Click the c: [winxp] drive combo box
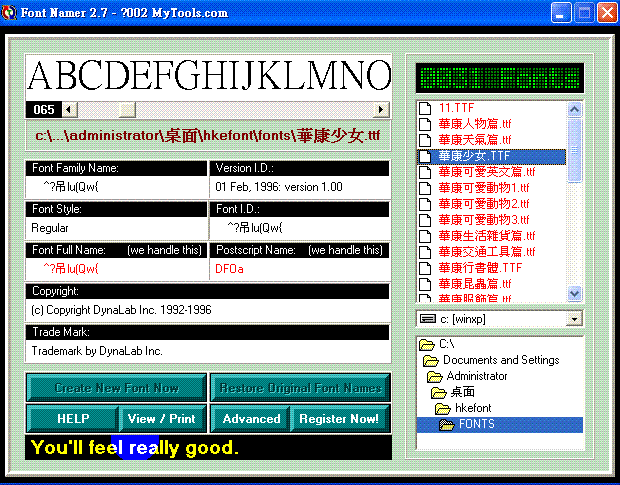Viewport: 620px width, 485px height. click(x=499, y=319)
